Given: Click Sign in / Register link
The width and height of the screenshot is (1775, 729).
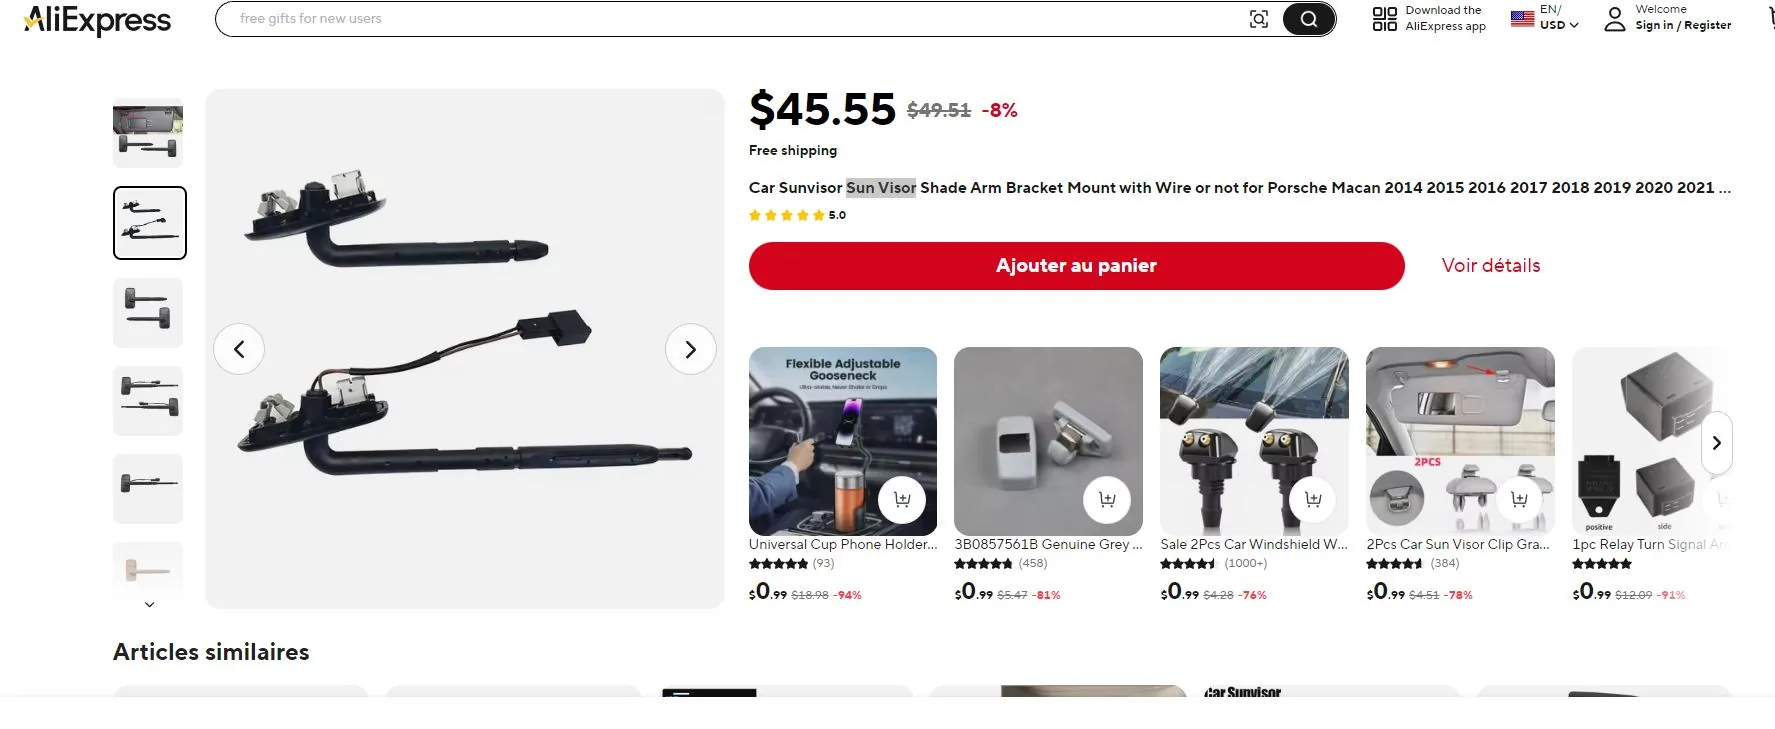Looking at the screenshot, I should point(1683,26).
